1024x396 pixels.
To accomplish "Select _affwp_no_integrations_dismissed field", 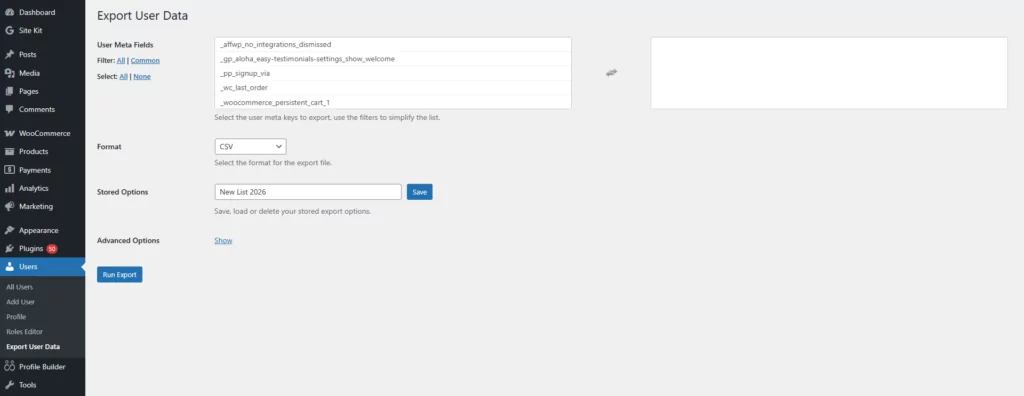I will tap(392, 44).
